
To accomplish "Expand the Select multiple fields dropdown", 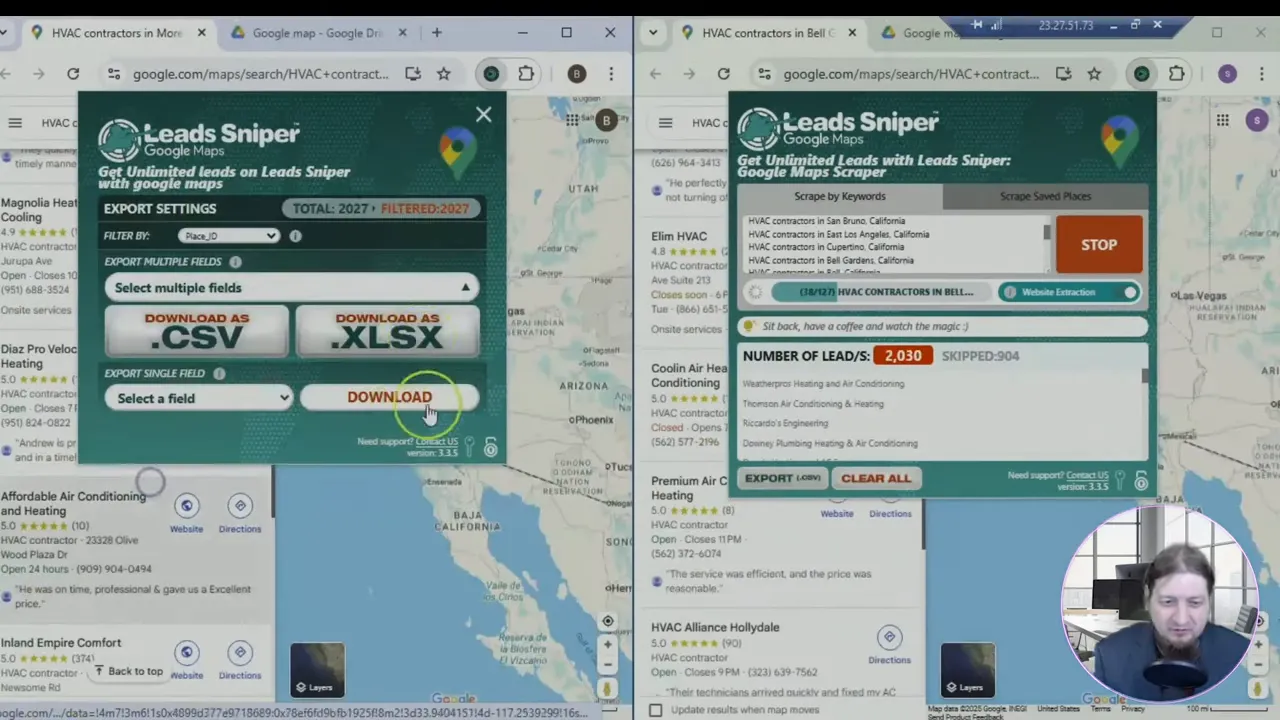I will [291, 288].
